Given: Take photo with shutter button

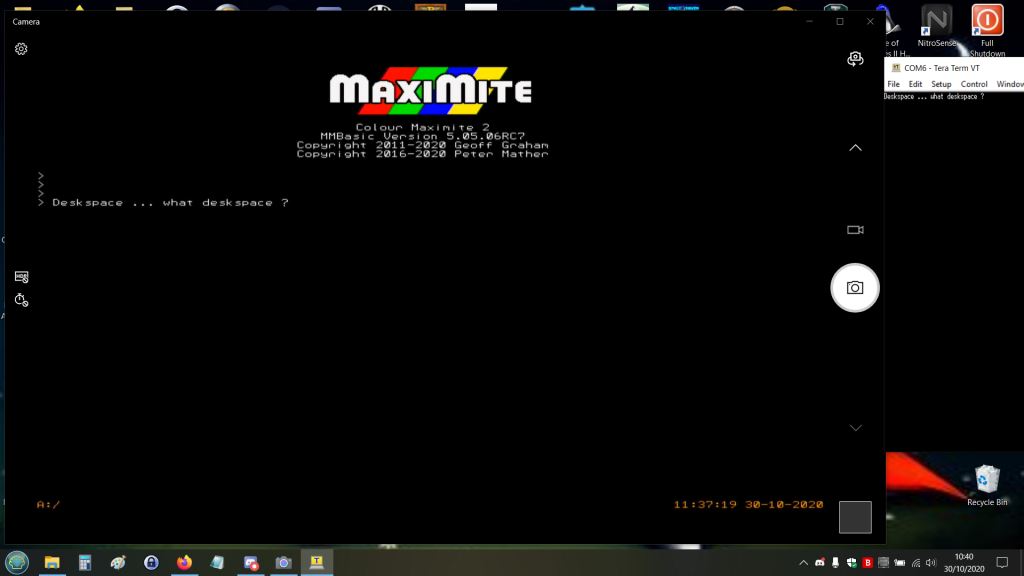Looking at the screenshot, I should pyautogui.click(x=855, y=288).
